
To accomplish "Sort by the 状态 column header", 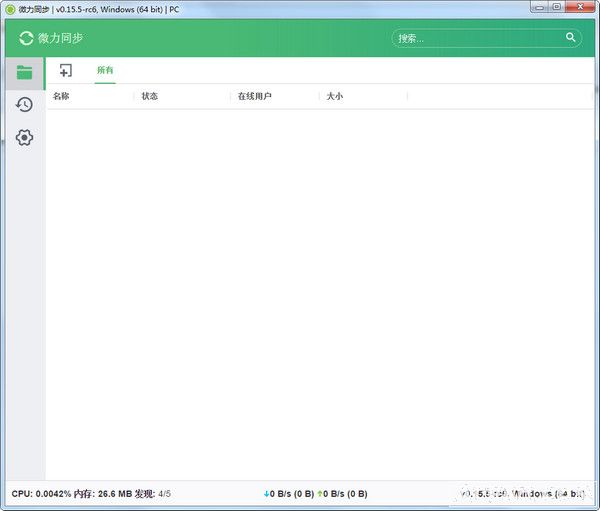I will click(150, 96).
